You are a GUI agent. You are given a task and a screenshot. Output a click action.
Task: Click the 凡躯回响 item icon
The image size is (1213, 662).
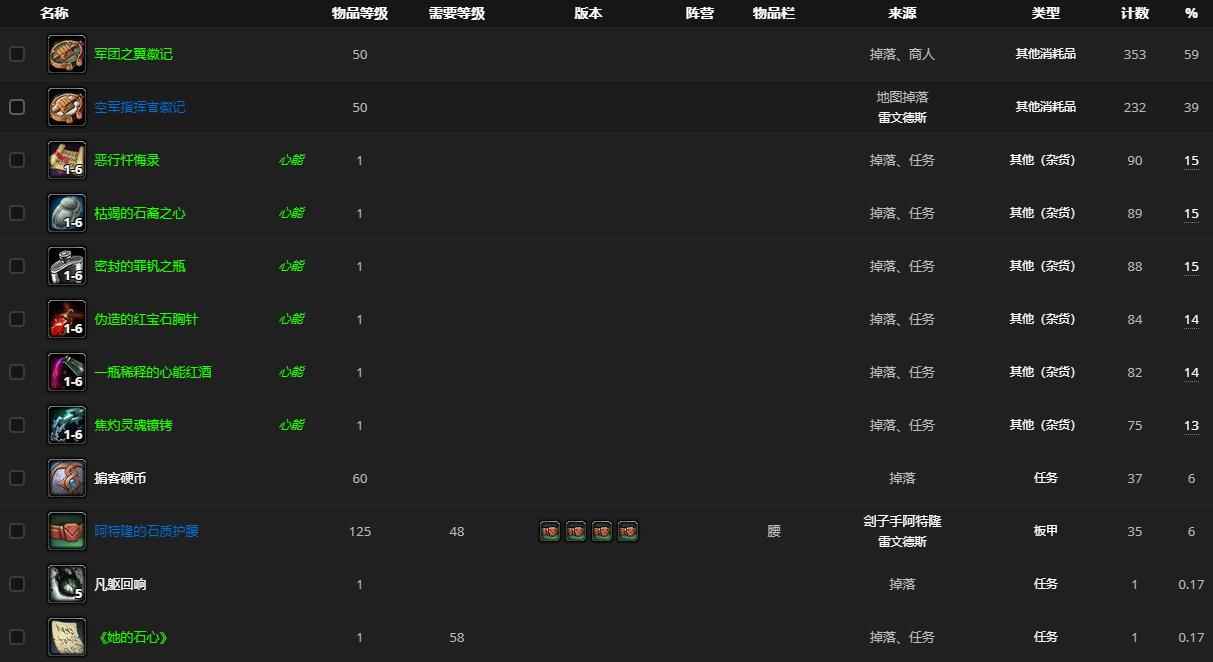[67, 584]
